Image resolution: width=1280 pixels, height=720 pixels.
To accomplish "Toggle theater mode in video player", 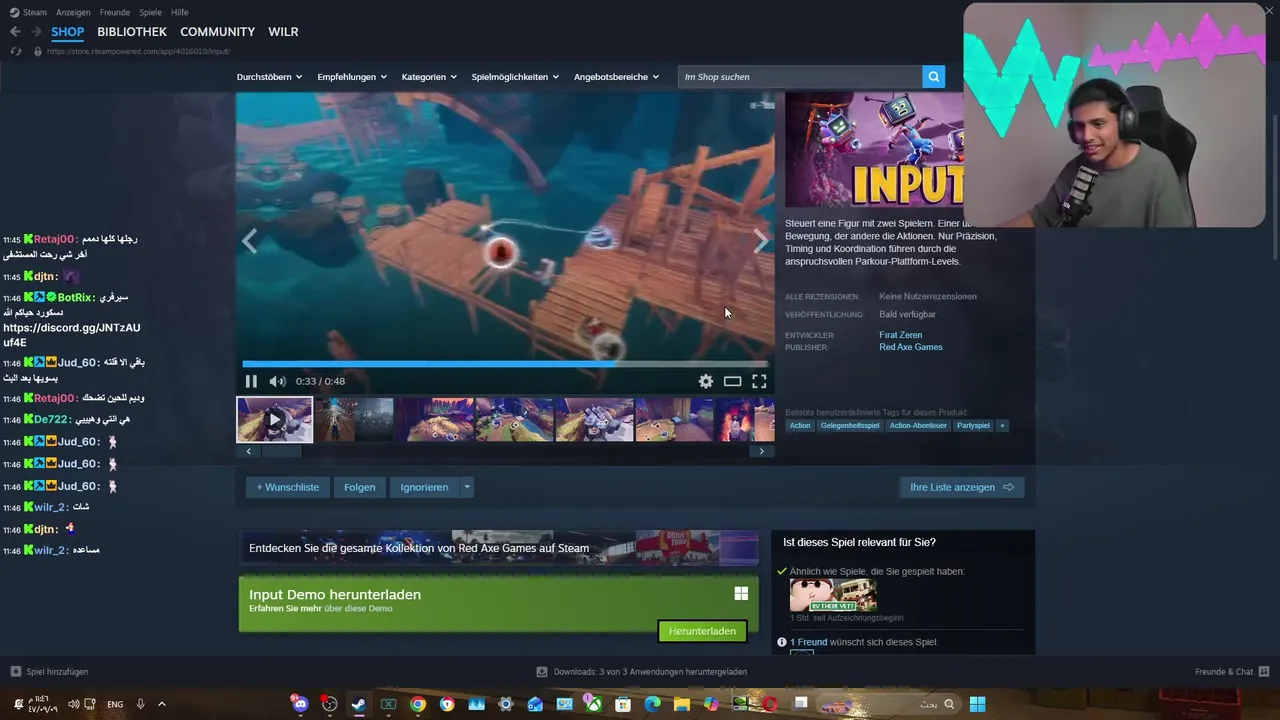I will pos(732,381).
